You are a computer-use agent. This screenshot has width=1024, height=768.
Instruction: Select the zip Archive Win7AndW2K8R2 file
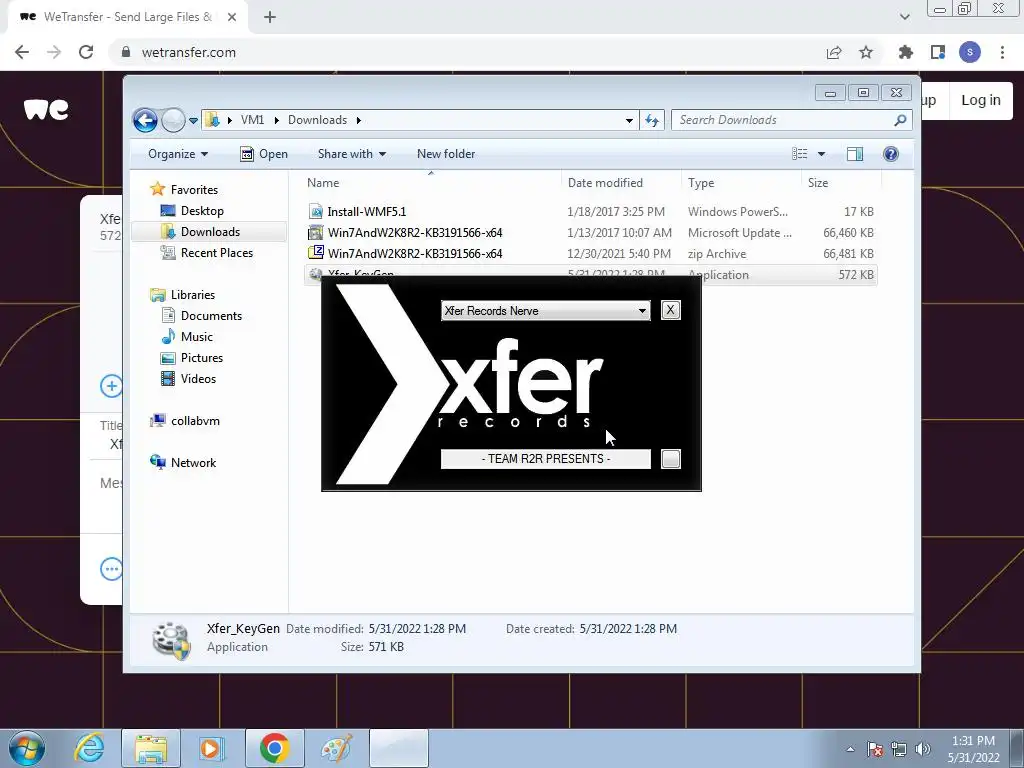pos(590,253)
